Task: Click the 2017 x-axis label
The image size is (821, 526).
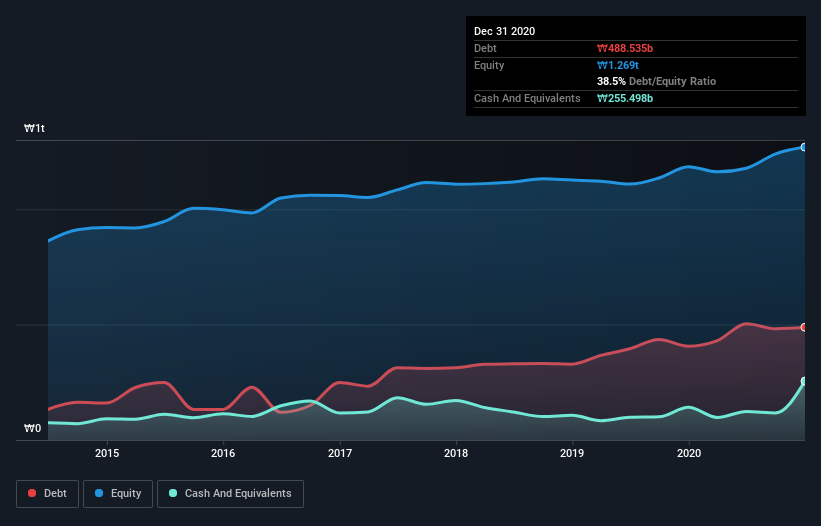Action: pos(340,453)
